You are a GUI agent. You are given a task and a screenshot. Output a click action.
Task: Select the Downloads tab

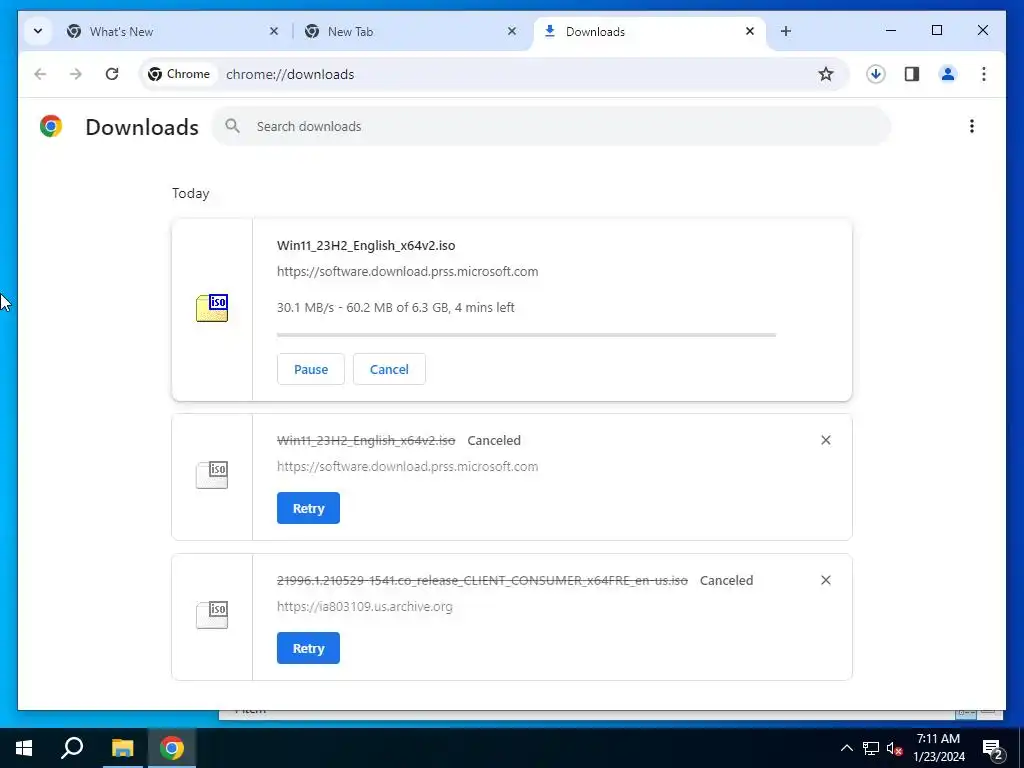(650, 31)
